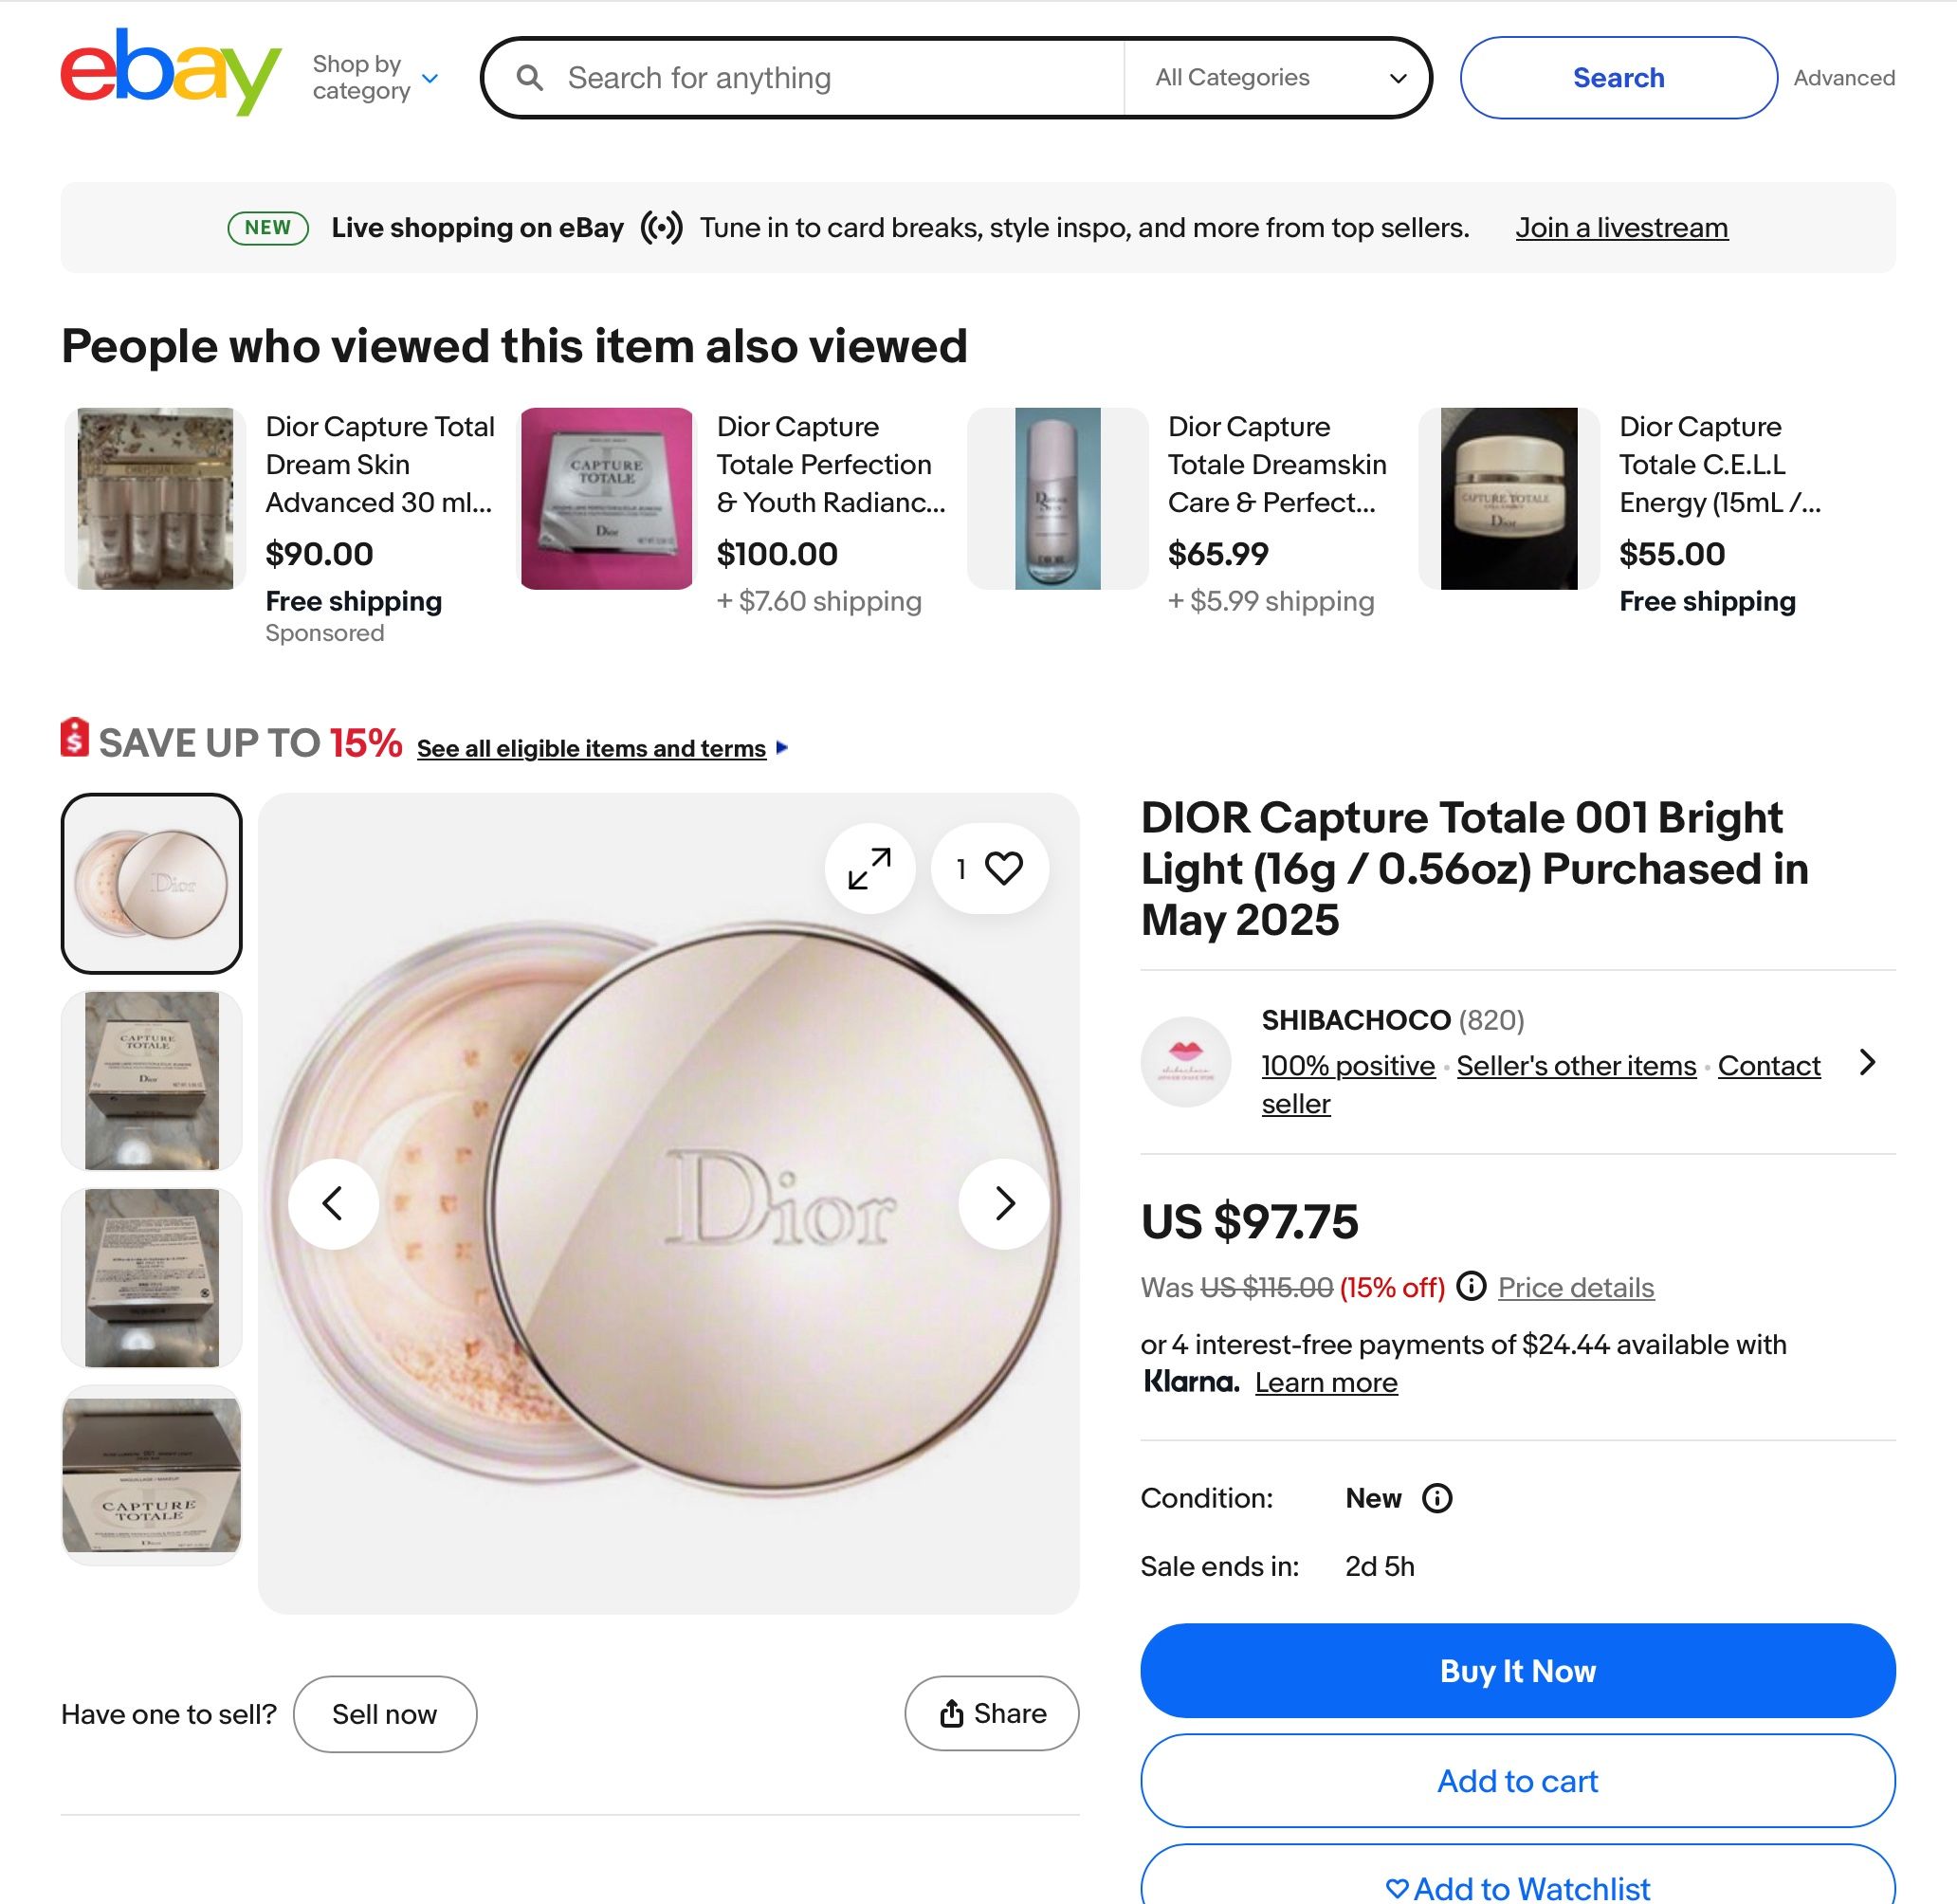This screenshot has width=1957, height=1904.
Task: Click the Buy It Now button
Action: 1518,1671
